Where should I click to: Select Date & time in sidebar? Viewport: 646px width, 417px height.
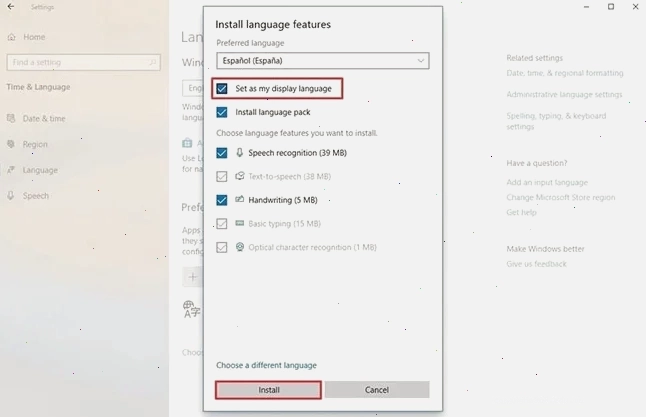coord(44,119)
